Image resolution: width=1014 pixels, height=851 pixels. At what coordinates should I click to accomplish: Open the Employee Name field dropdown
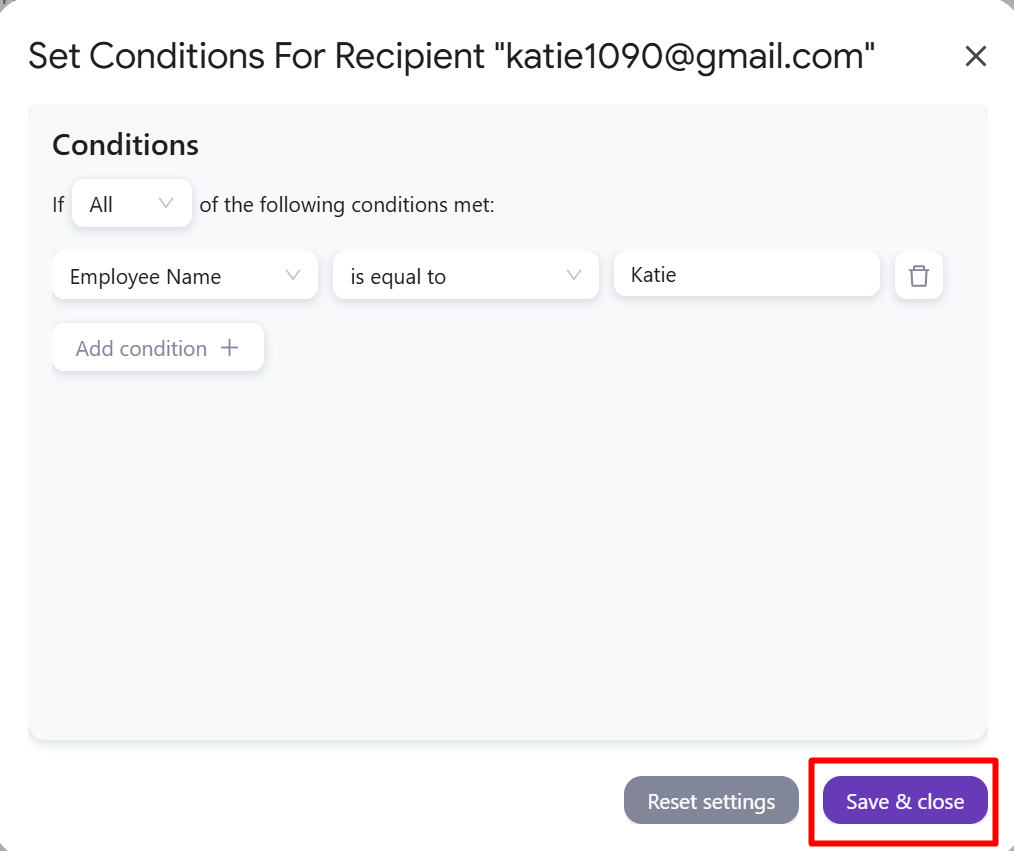pos(185,275)
